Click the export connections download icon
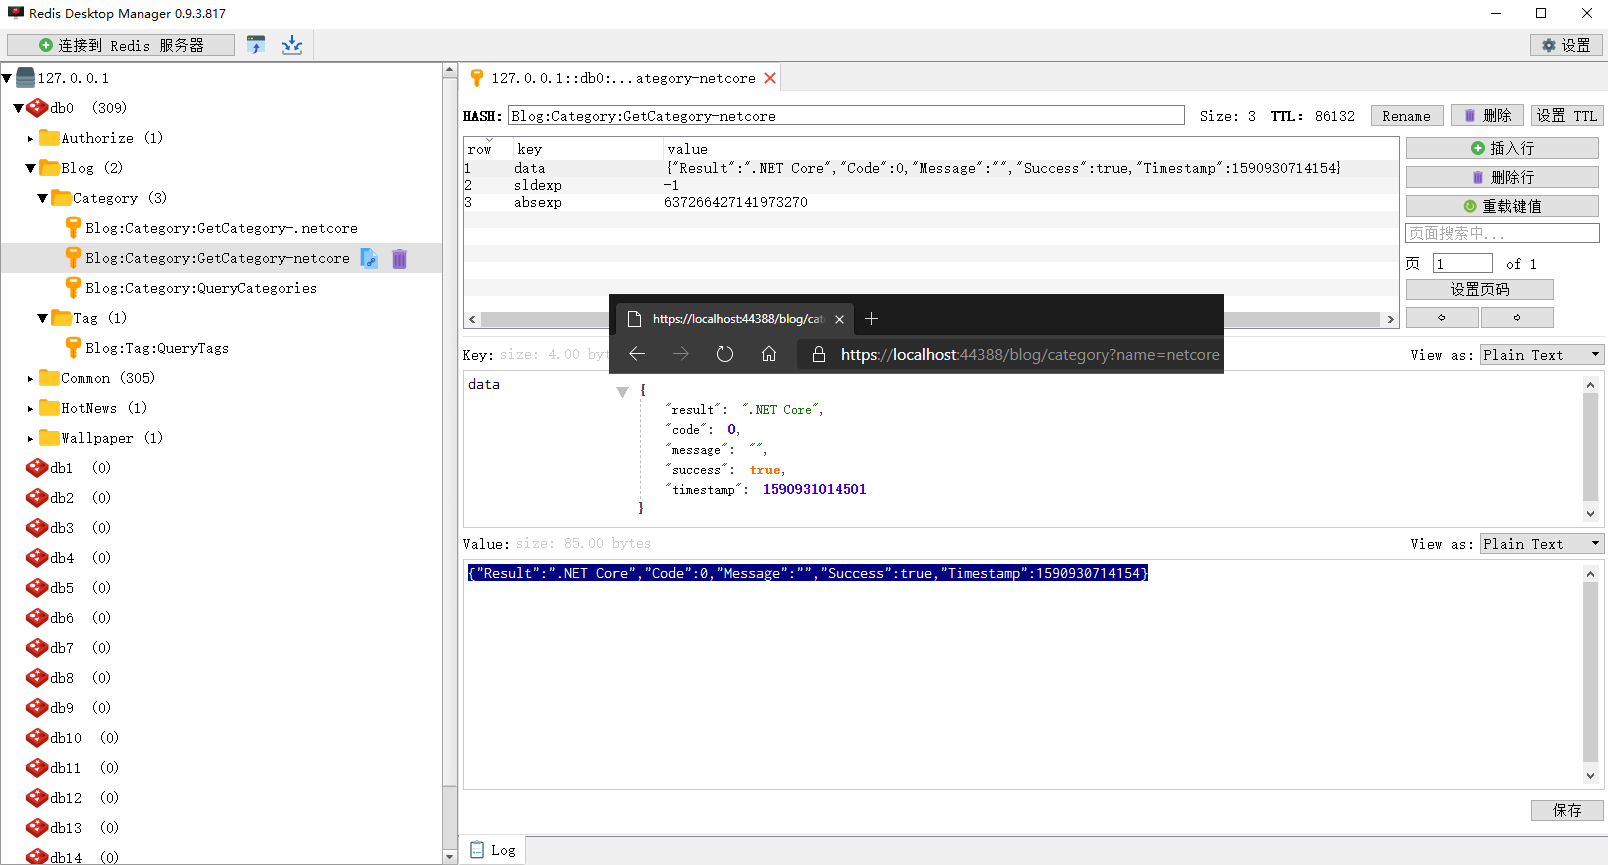This screenshot has height=865, width=1608. point(291,45)
